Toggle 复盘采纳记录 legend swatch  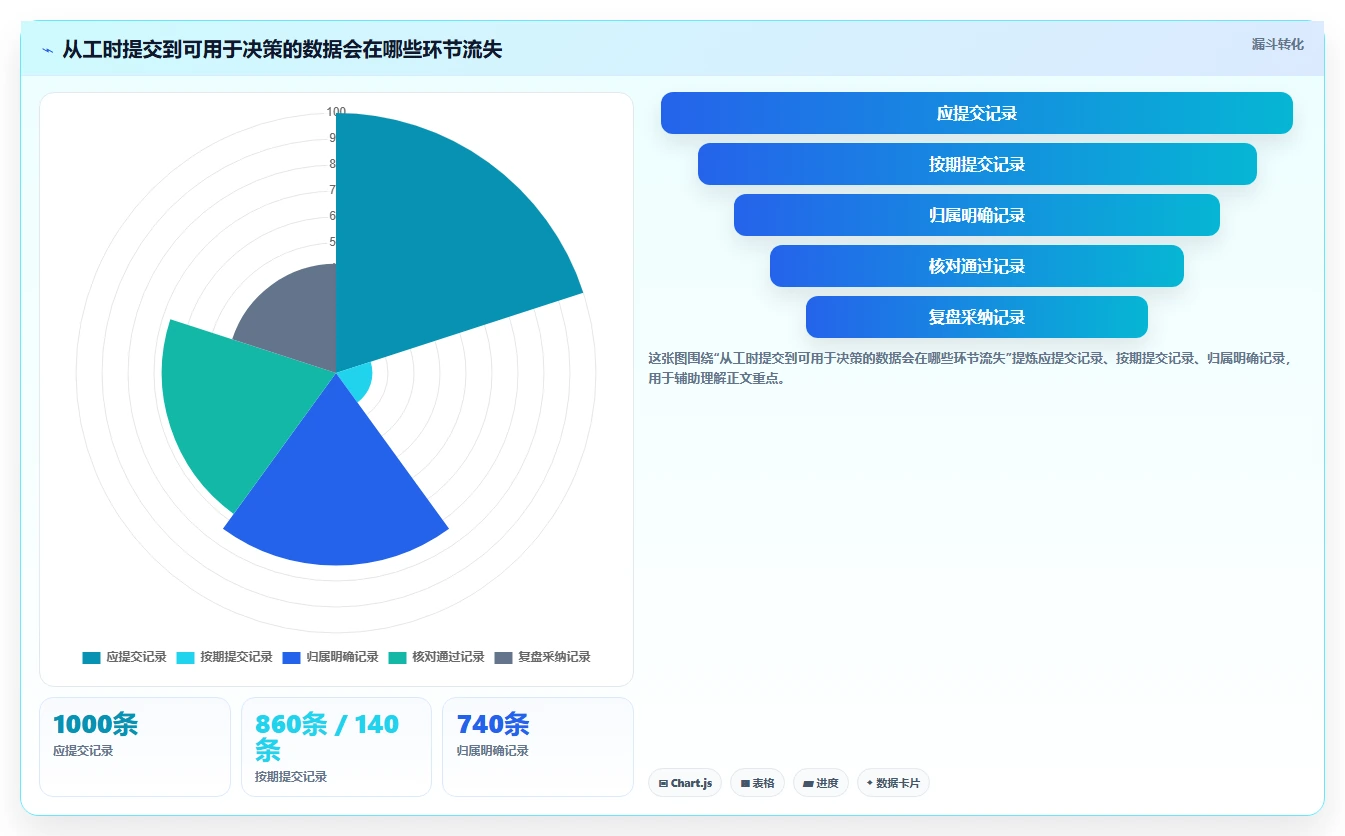(x=504, y=657)
